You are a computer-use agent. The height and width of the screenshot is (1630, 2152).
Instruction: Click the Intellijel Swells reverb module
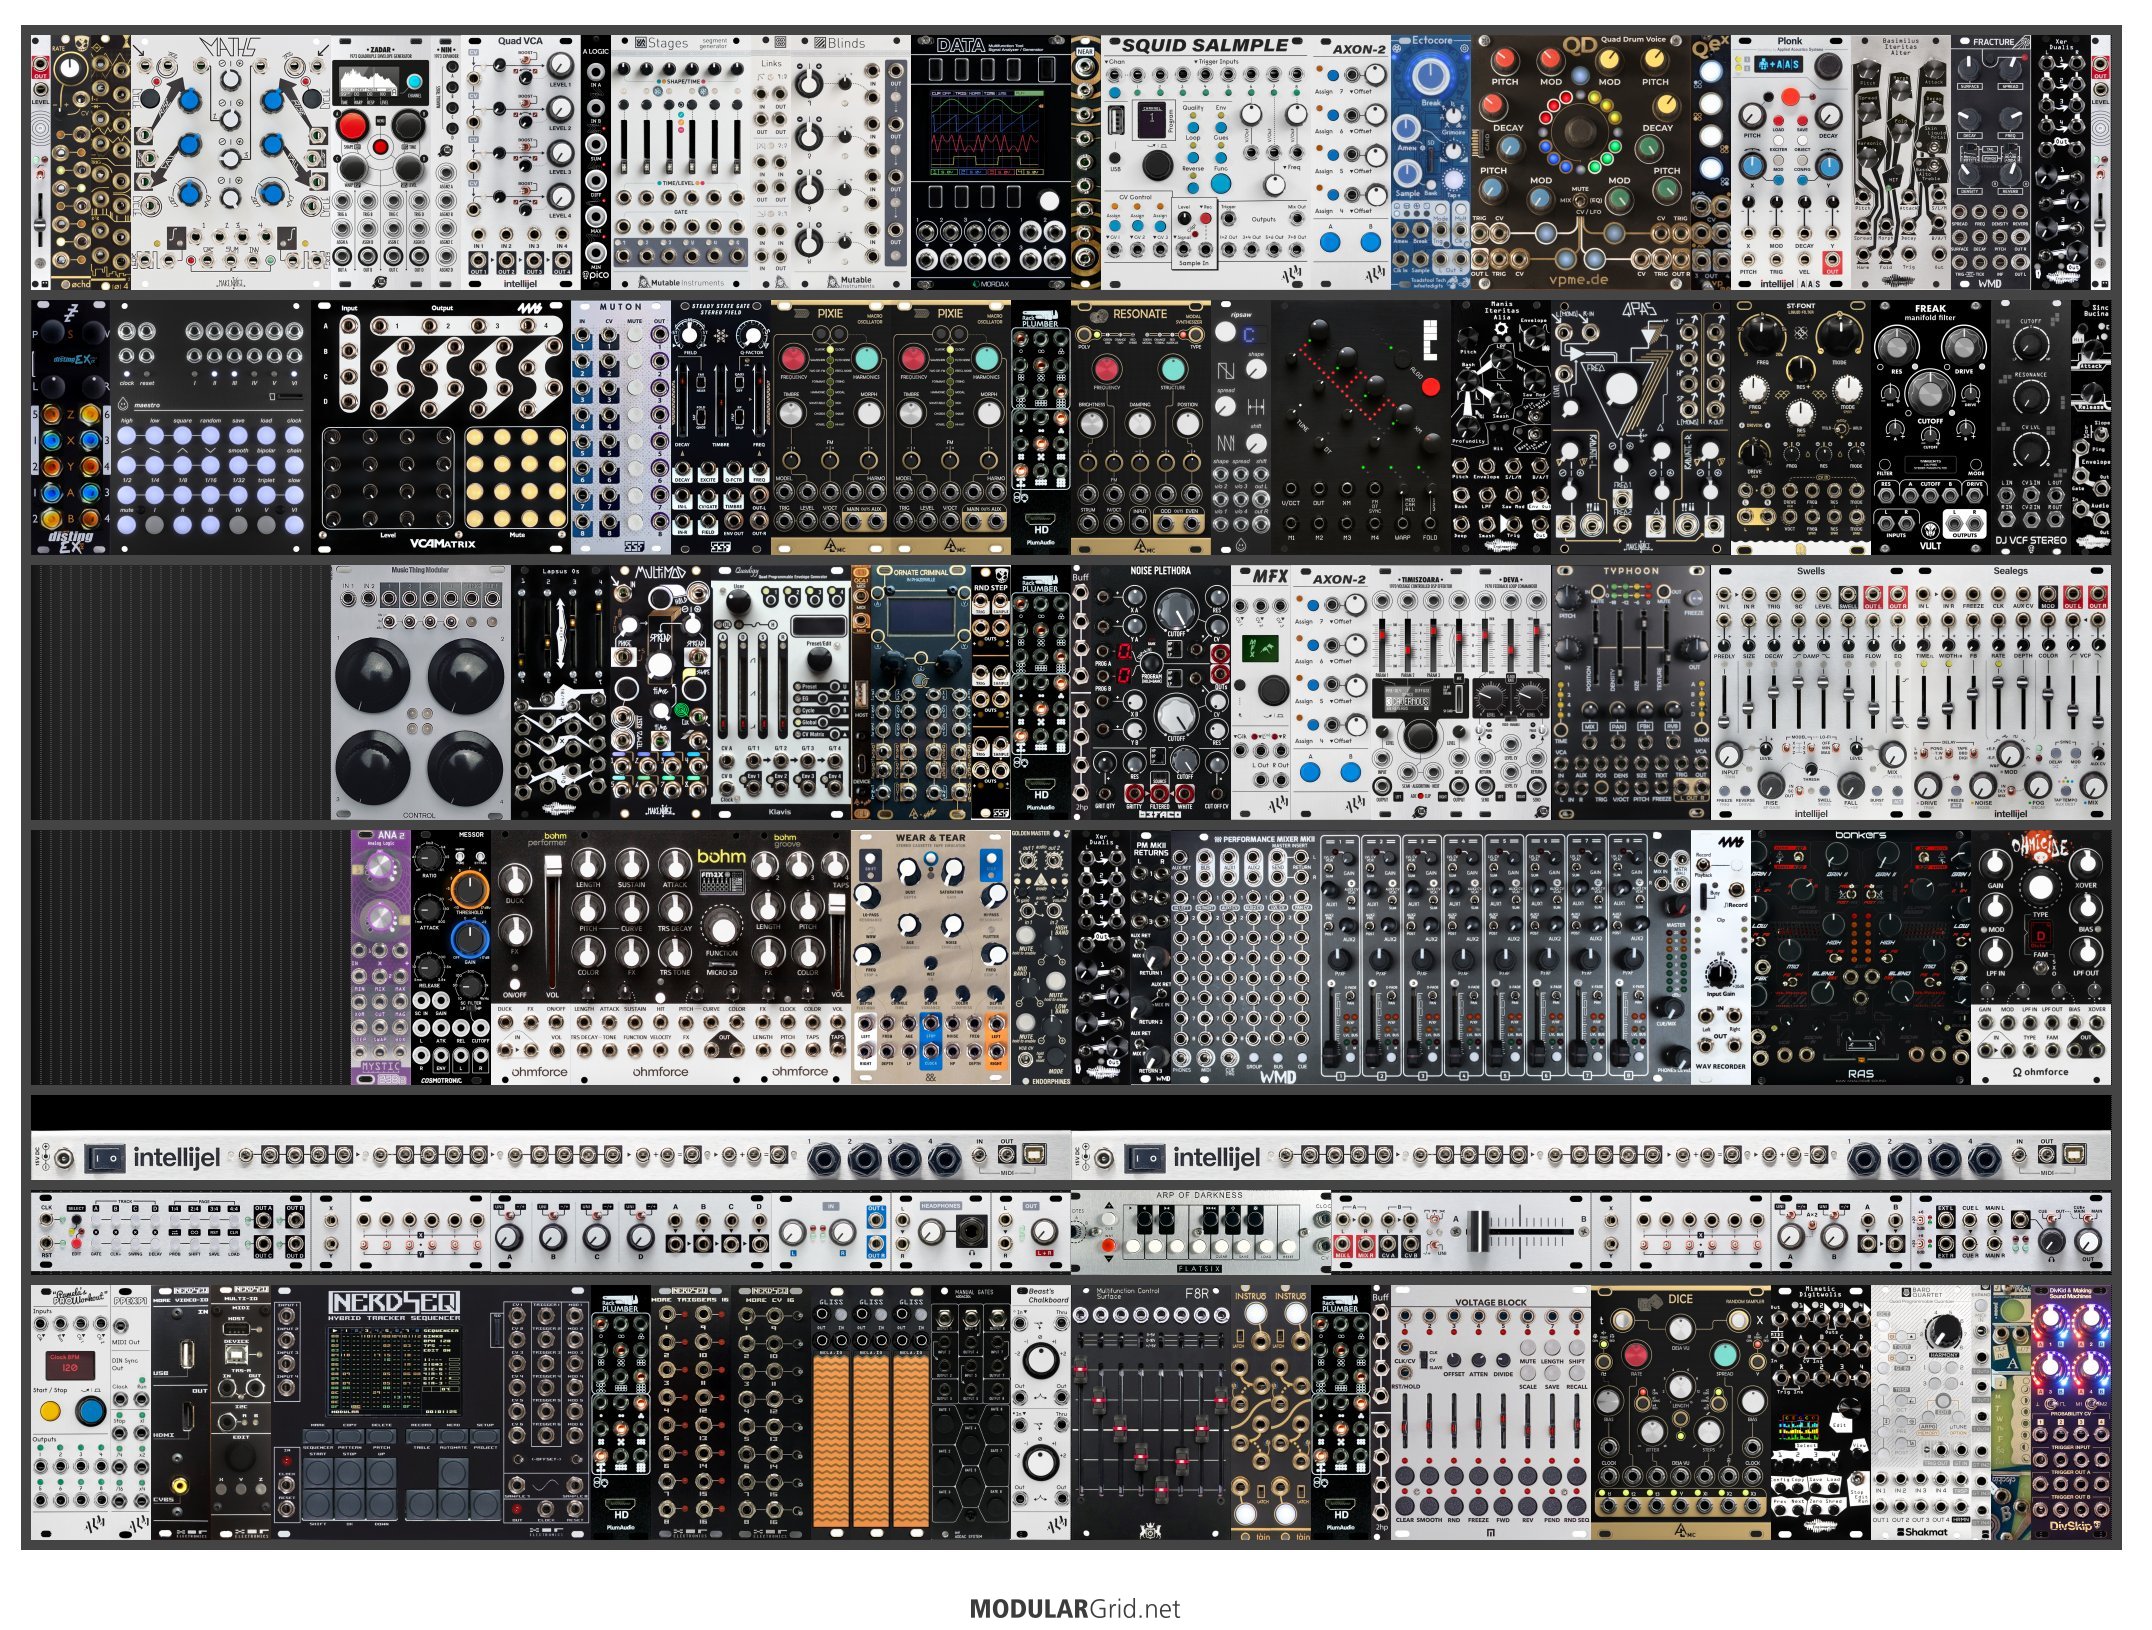tap(1810, 692)
